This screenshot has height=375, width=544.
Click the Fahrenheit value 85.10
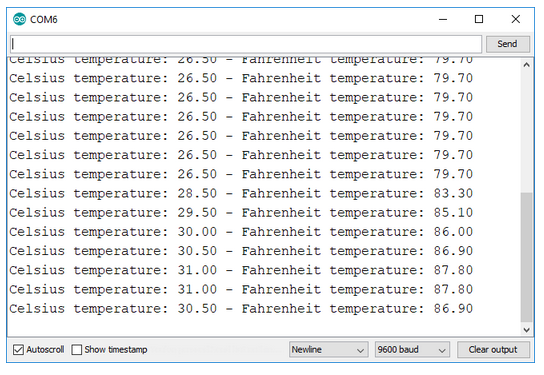tap(453, 212)
